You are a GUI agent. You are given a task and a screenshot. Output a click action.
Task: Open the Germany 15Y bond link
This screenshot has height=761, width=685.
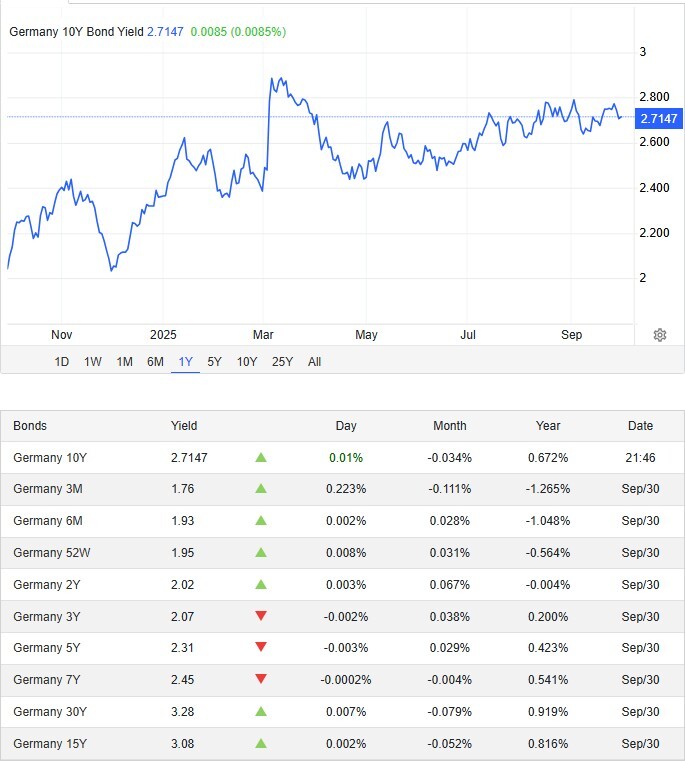(x=50, y=744)
